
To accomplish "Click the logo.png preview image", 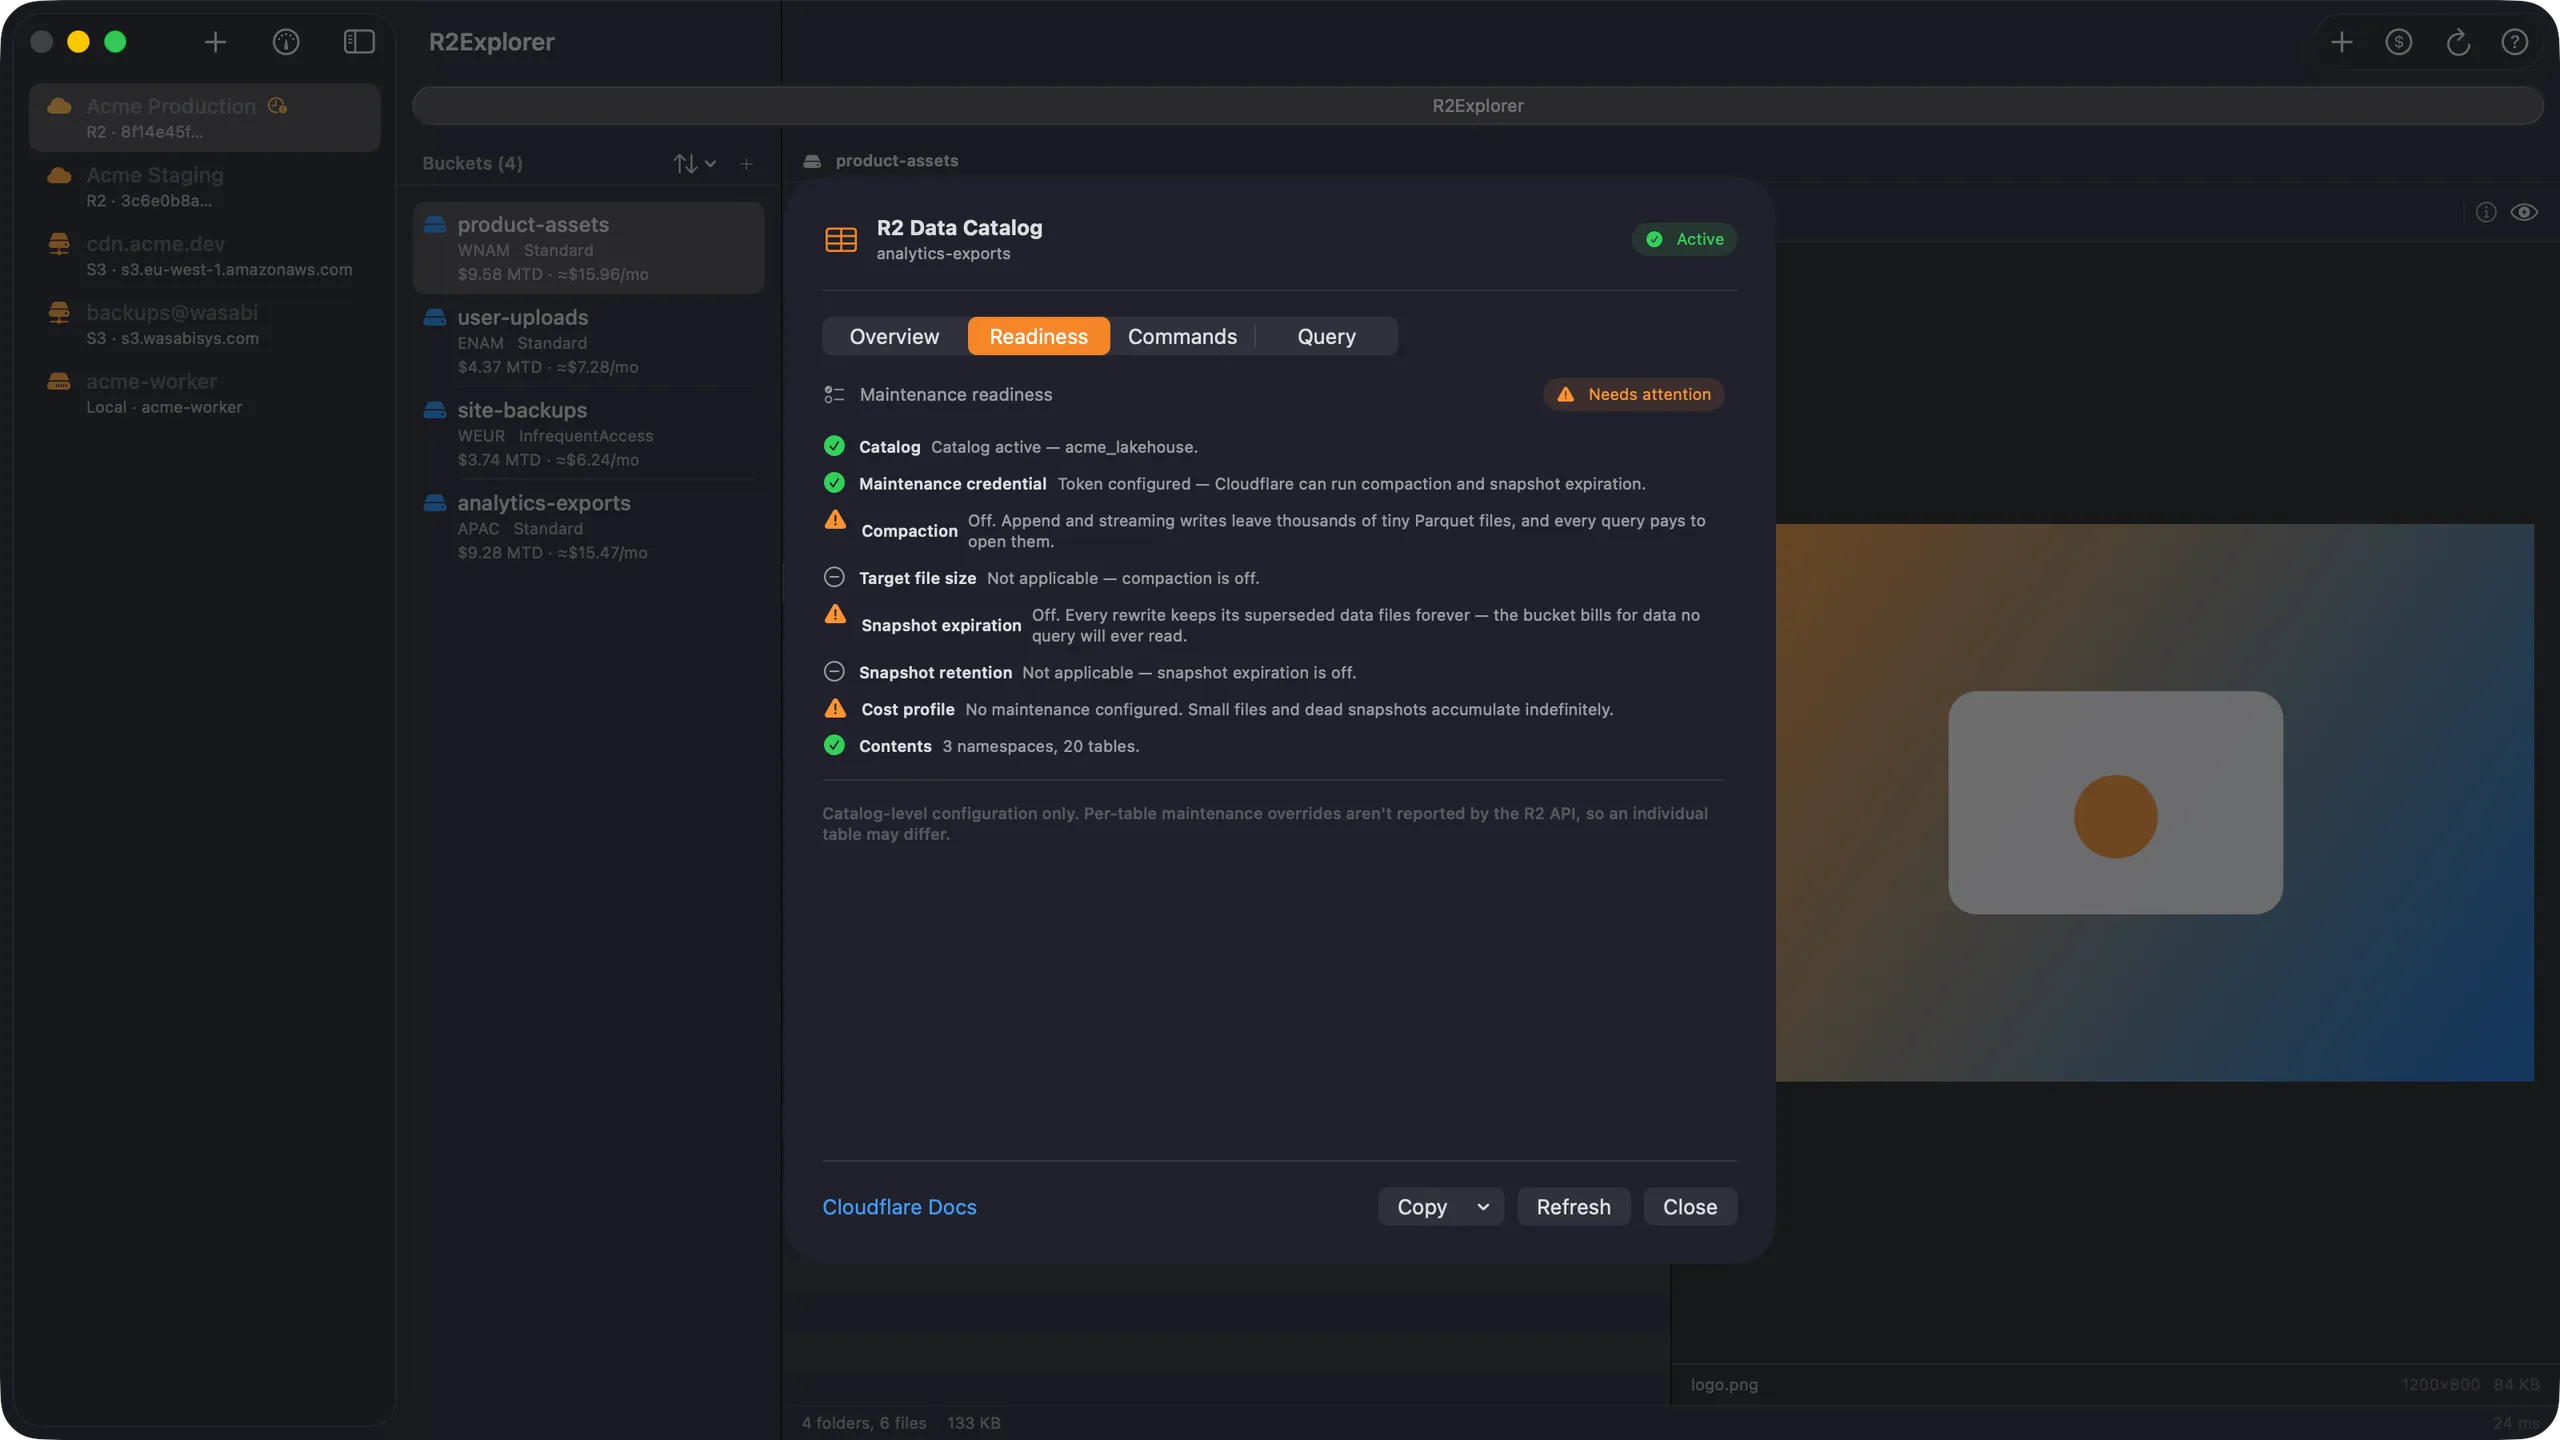I will tap(2155, 802).
